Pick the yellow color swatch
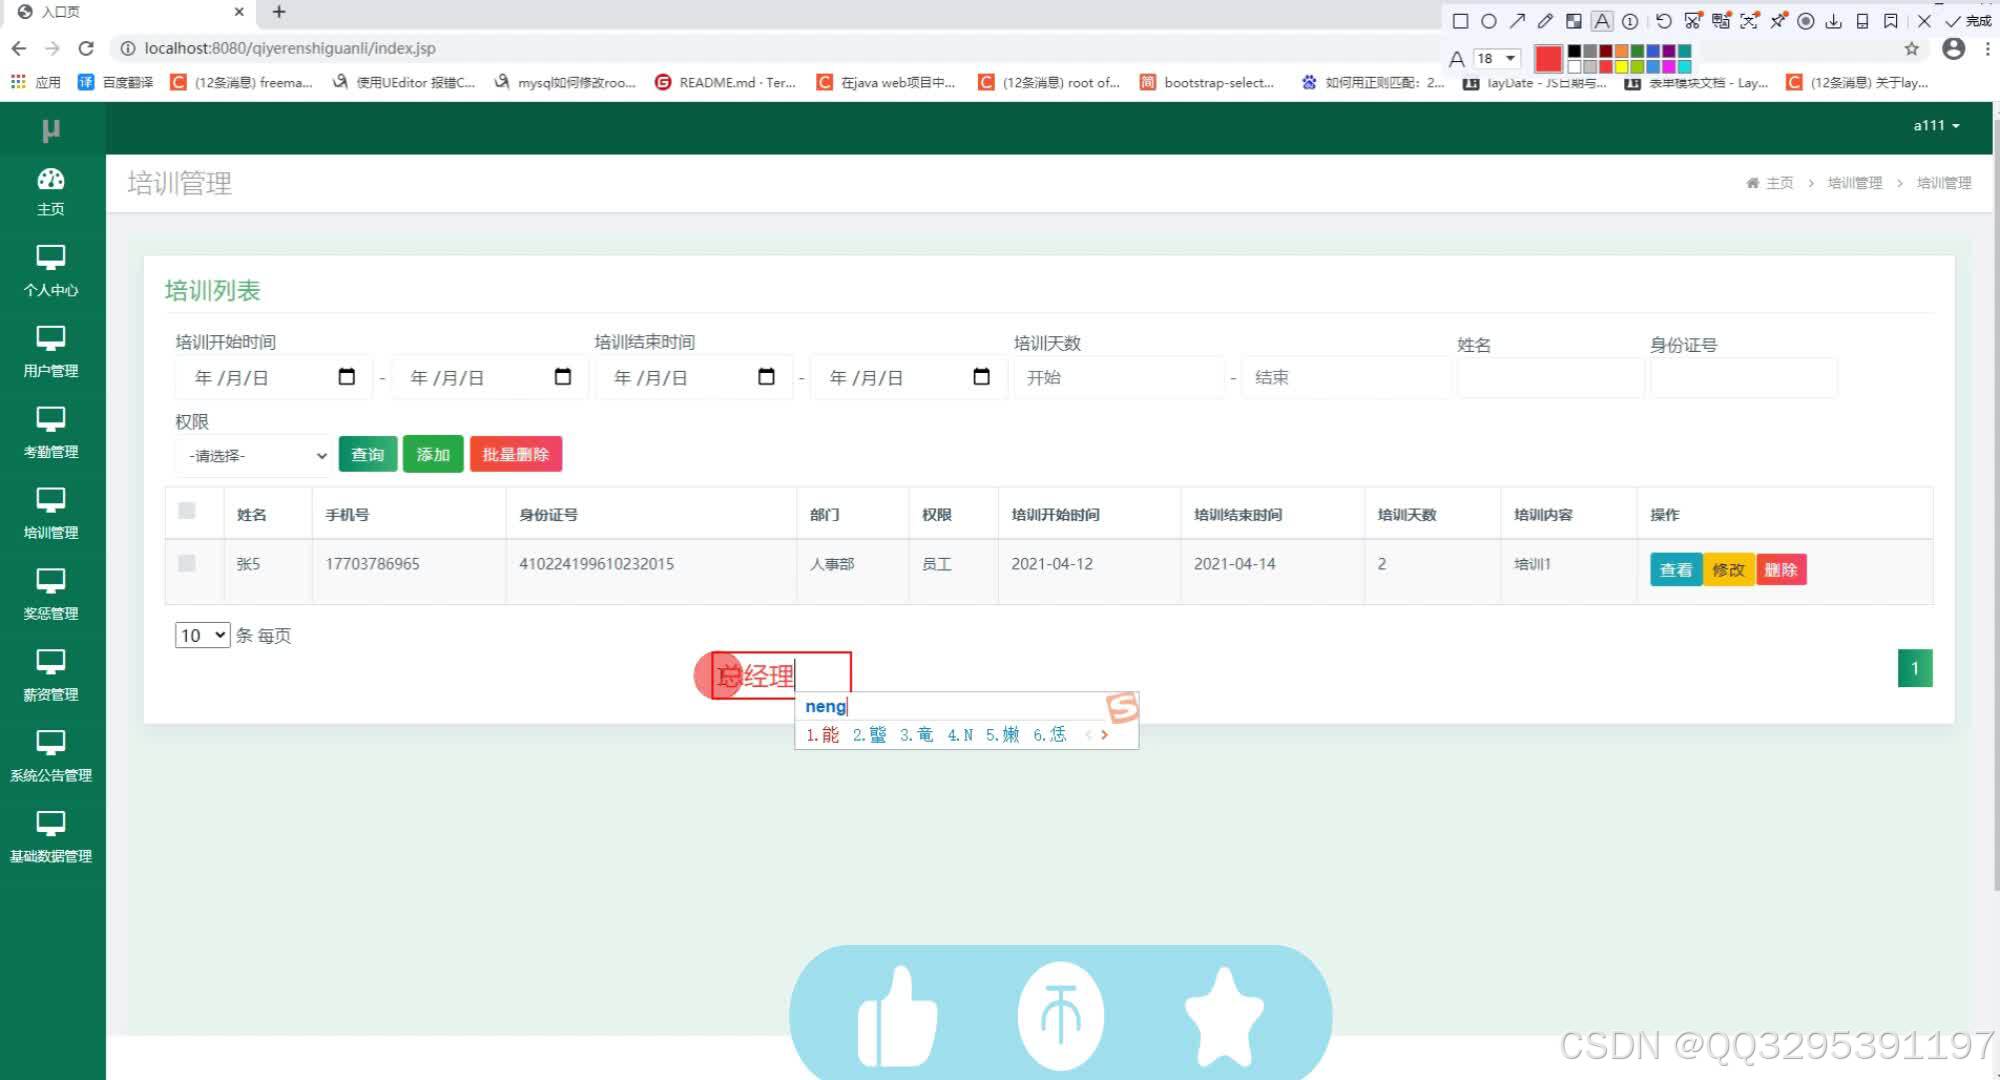The width and height of the screenshot is (2000, 1080). [x=1621, y=67]
